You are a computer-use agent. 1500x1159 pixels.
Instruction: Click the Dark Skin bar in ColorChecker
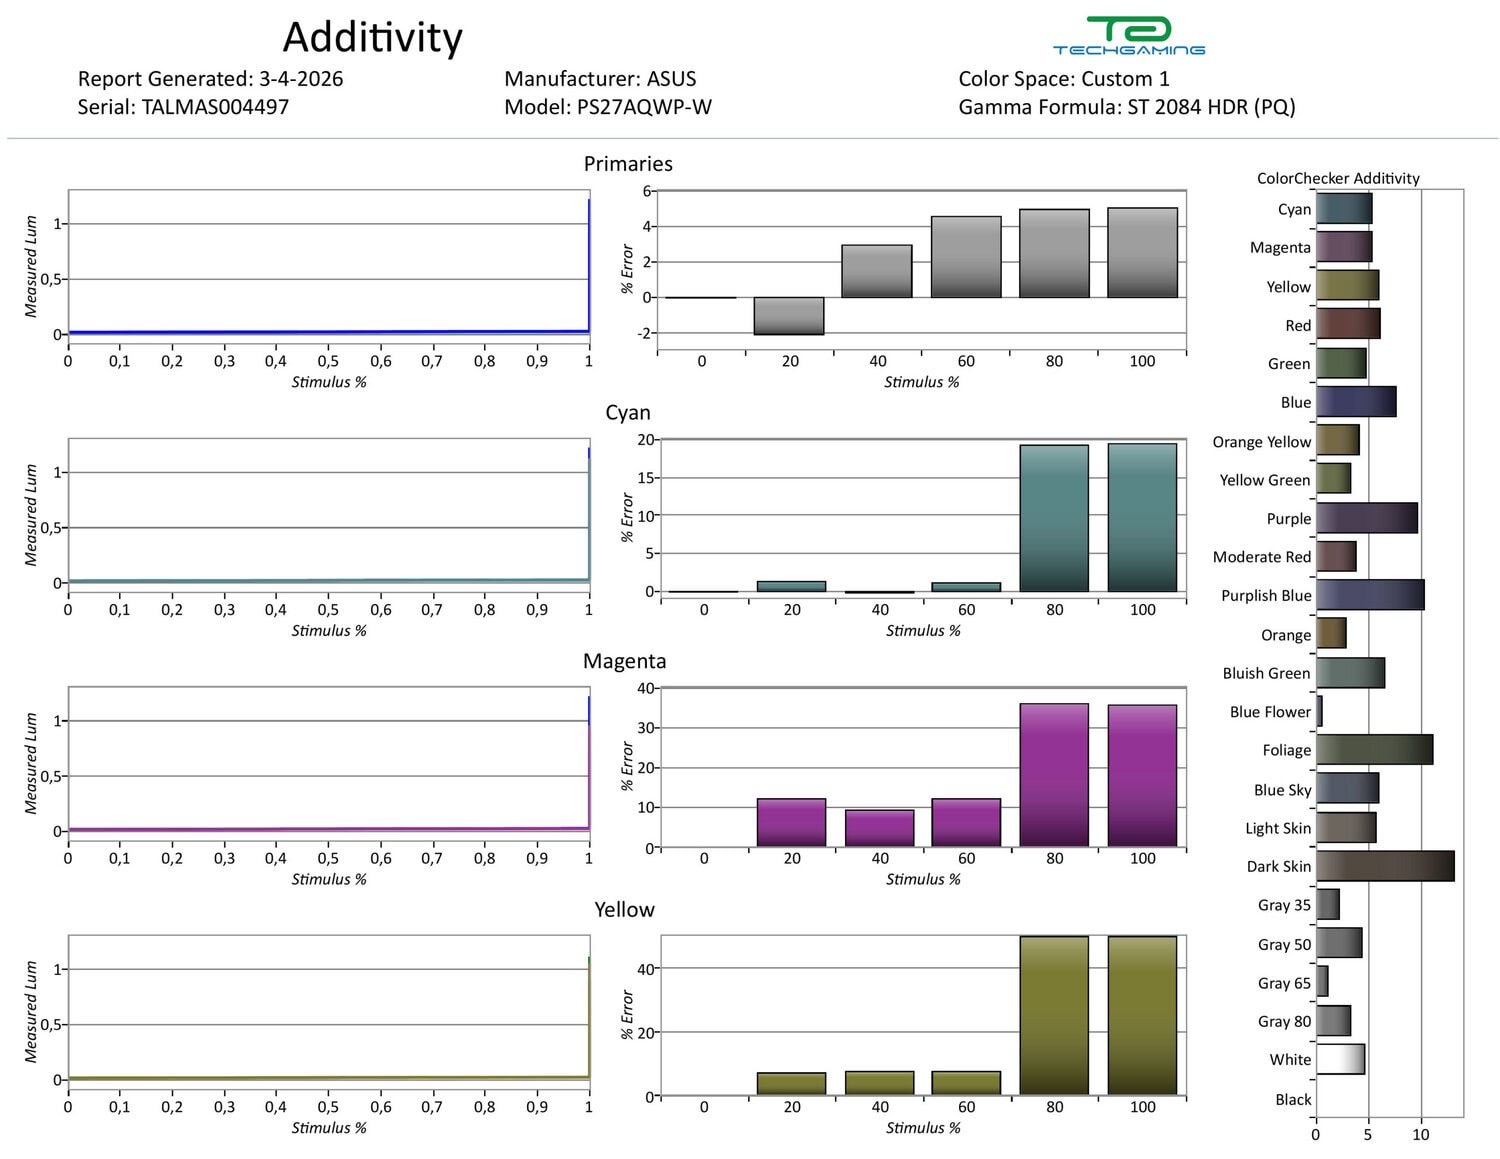pos(1384,866)
